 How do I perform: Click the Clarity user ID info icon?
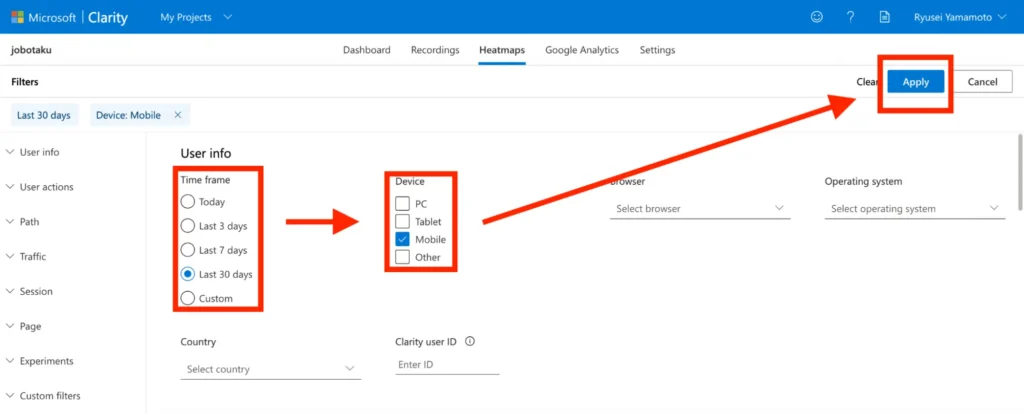[470, 342]
